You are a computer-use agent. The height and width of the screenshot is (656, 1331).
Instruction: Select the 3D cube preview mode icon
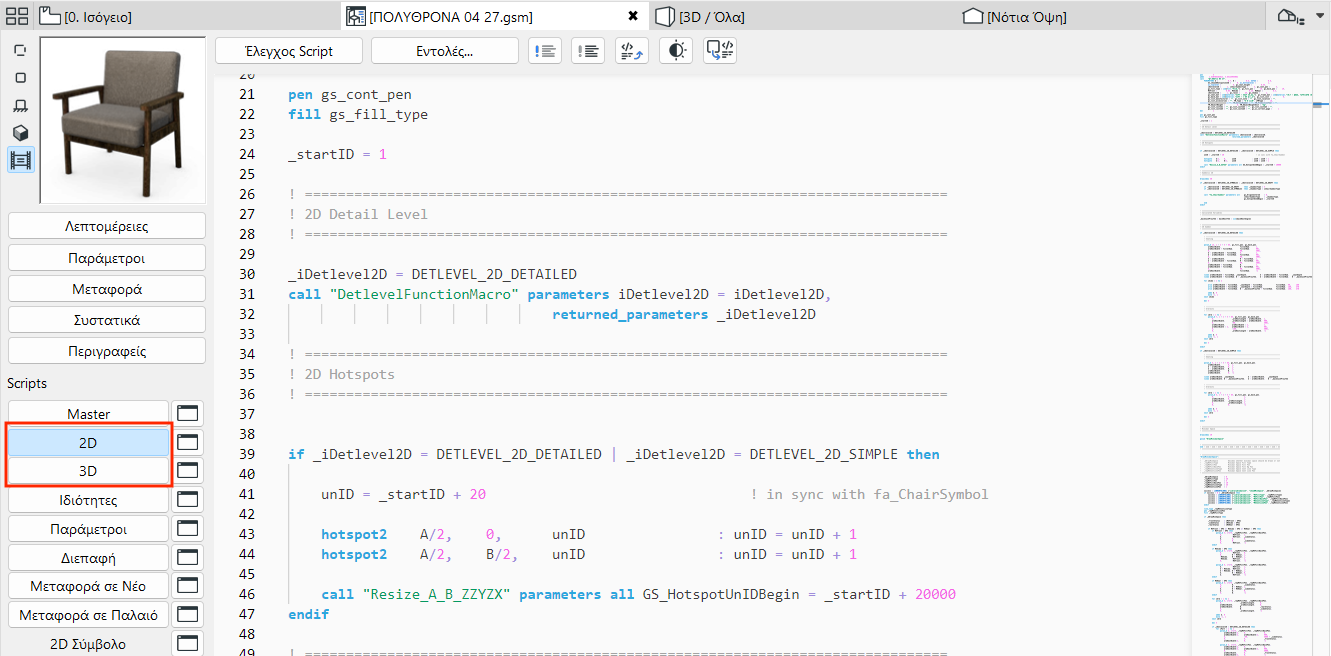point(20,132)
